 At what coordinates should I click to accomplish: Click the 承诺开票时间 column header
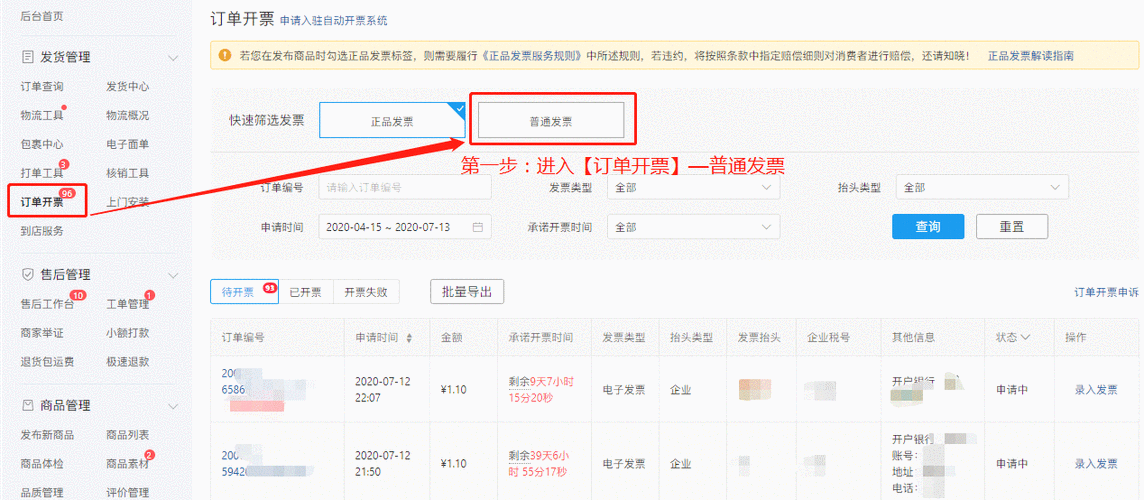point(541,337)
